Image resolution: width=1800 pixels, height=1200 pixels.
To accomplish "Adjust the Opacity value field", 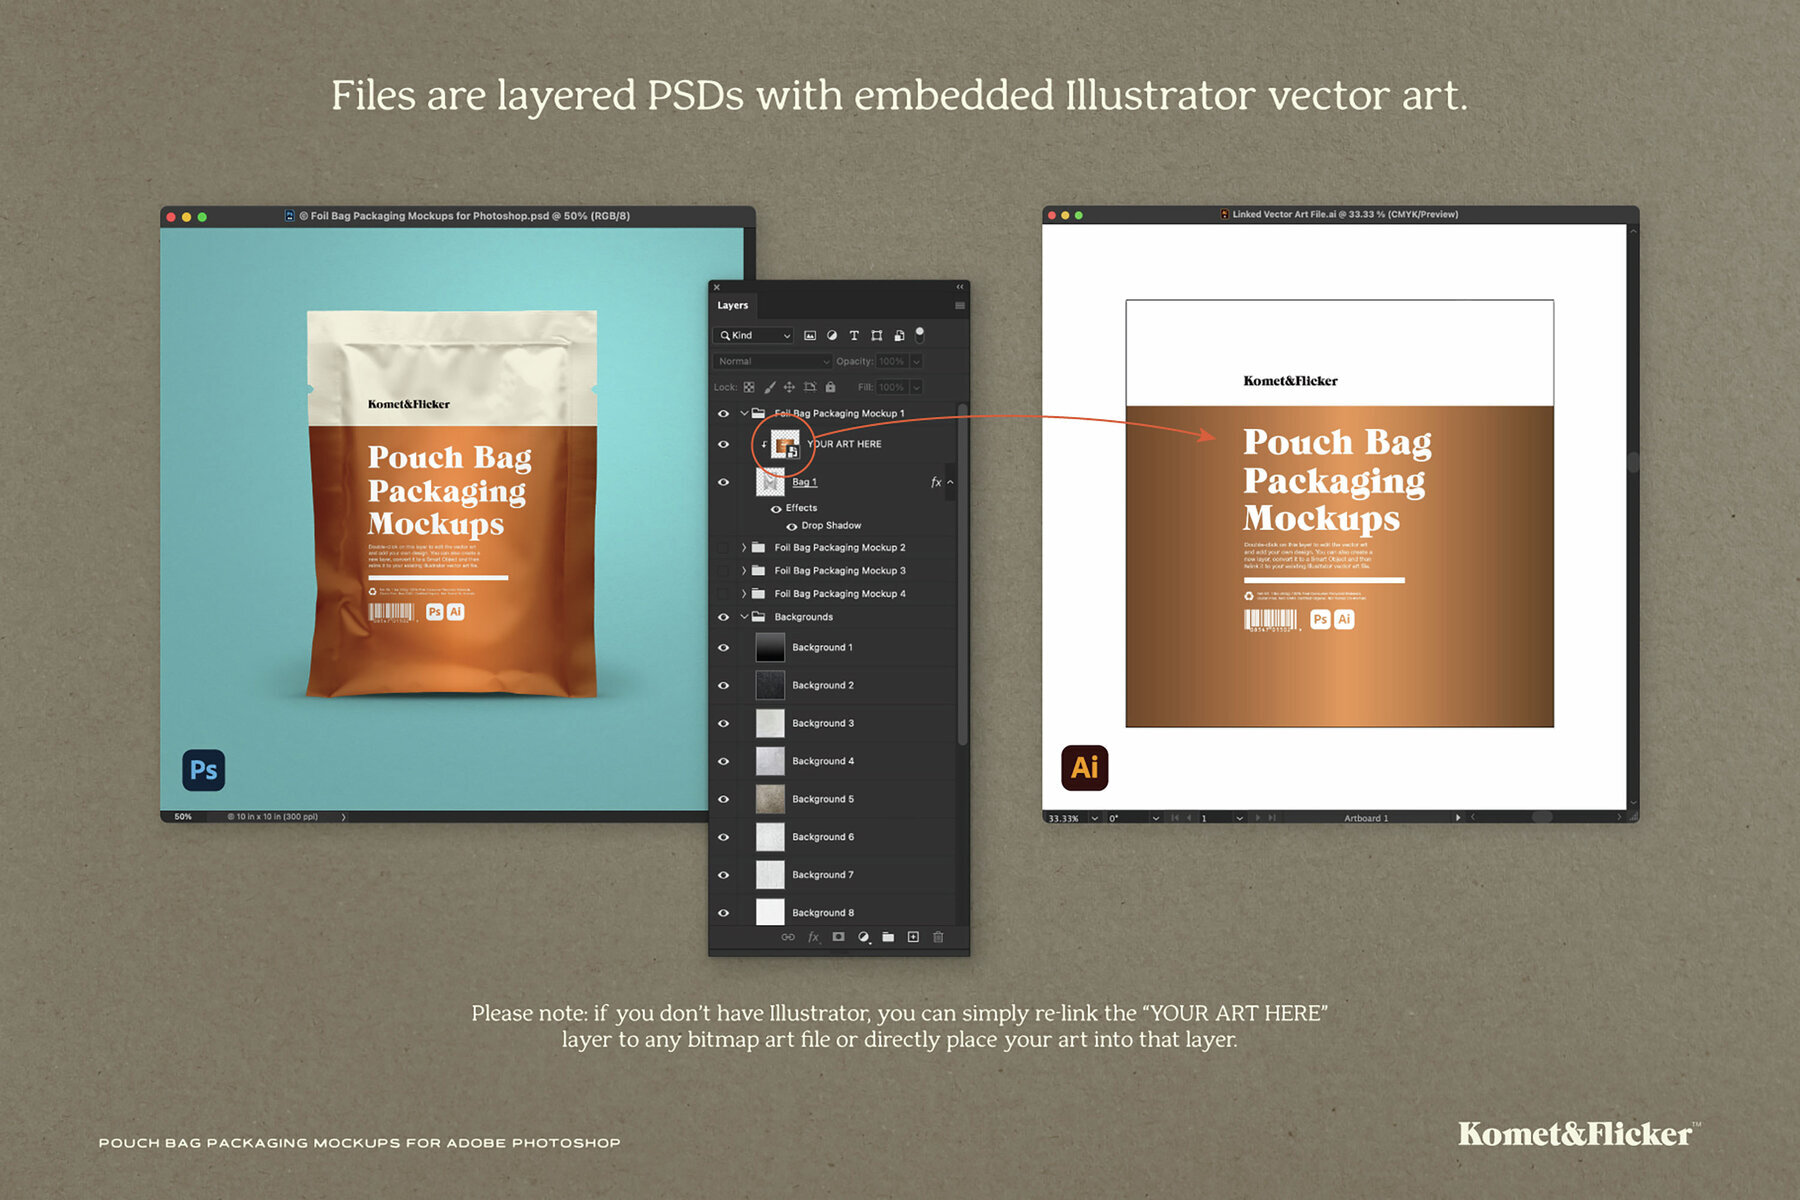I will point(891,361).
